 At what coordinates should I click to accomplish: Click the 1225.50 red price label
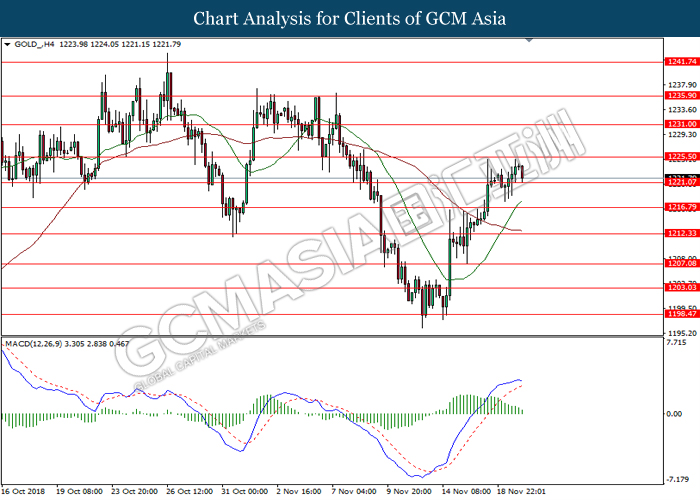[x=682, y=156]
